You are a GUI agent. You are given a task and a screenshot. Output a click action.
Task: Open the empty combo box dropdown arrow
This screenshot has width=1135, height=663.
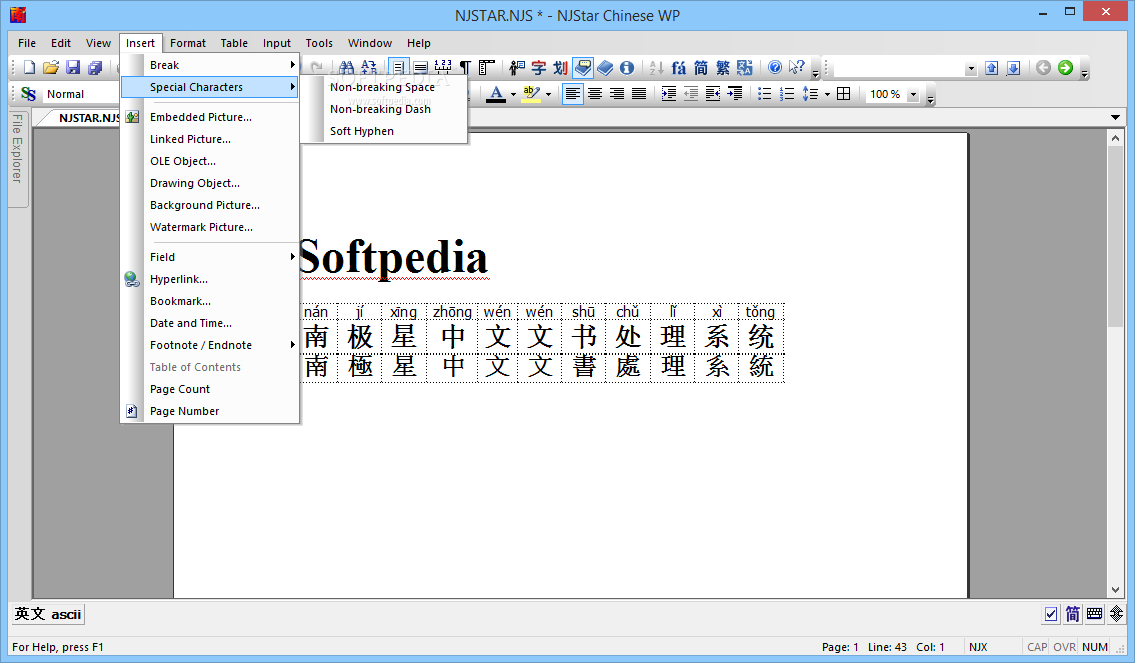(971, 69)
